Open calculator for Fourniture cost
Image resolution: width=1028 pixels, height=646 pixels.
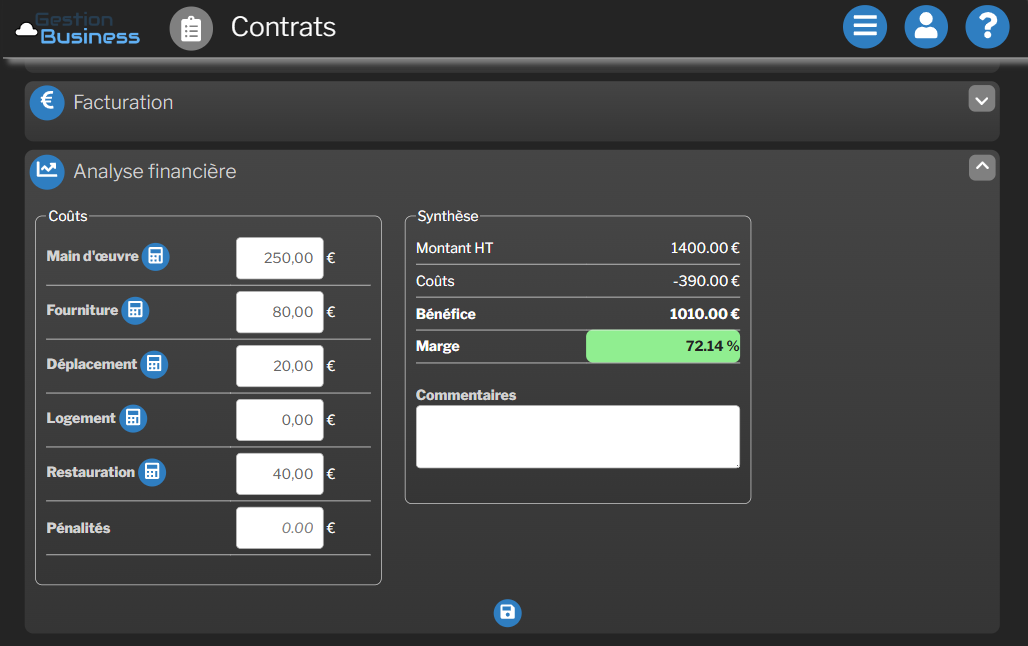pos(135,311)
